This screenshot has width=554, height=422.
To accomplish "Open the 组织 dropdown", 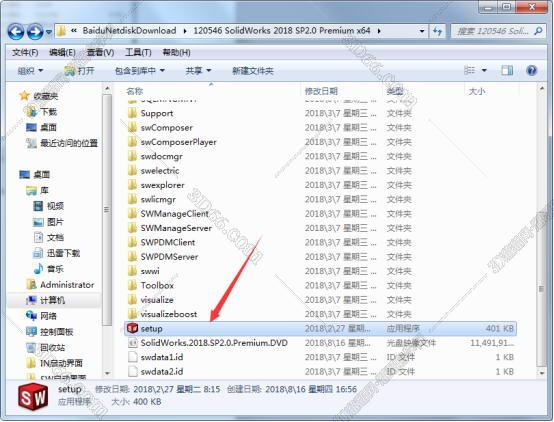I will click(x=30, y=71).
